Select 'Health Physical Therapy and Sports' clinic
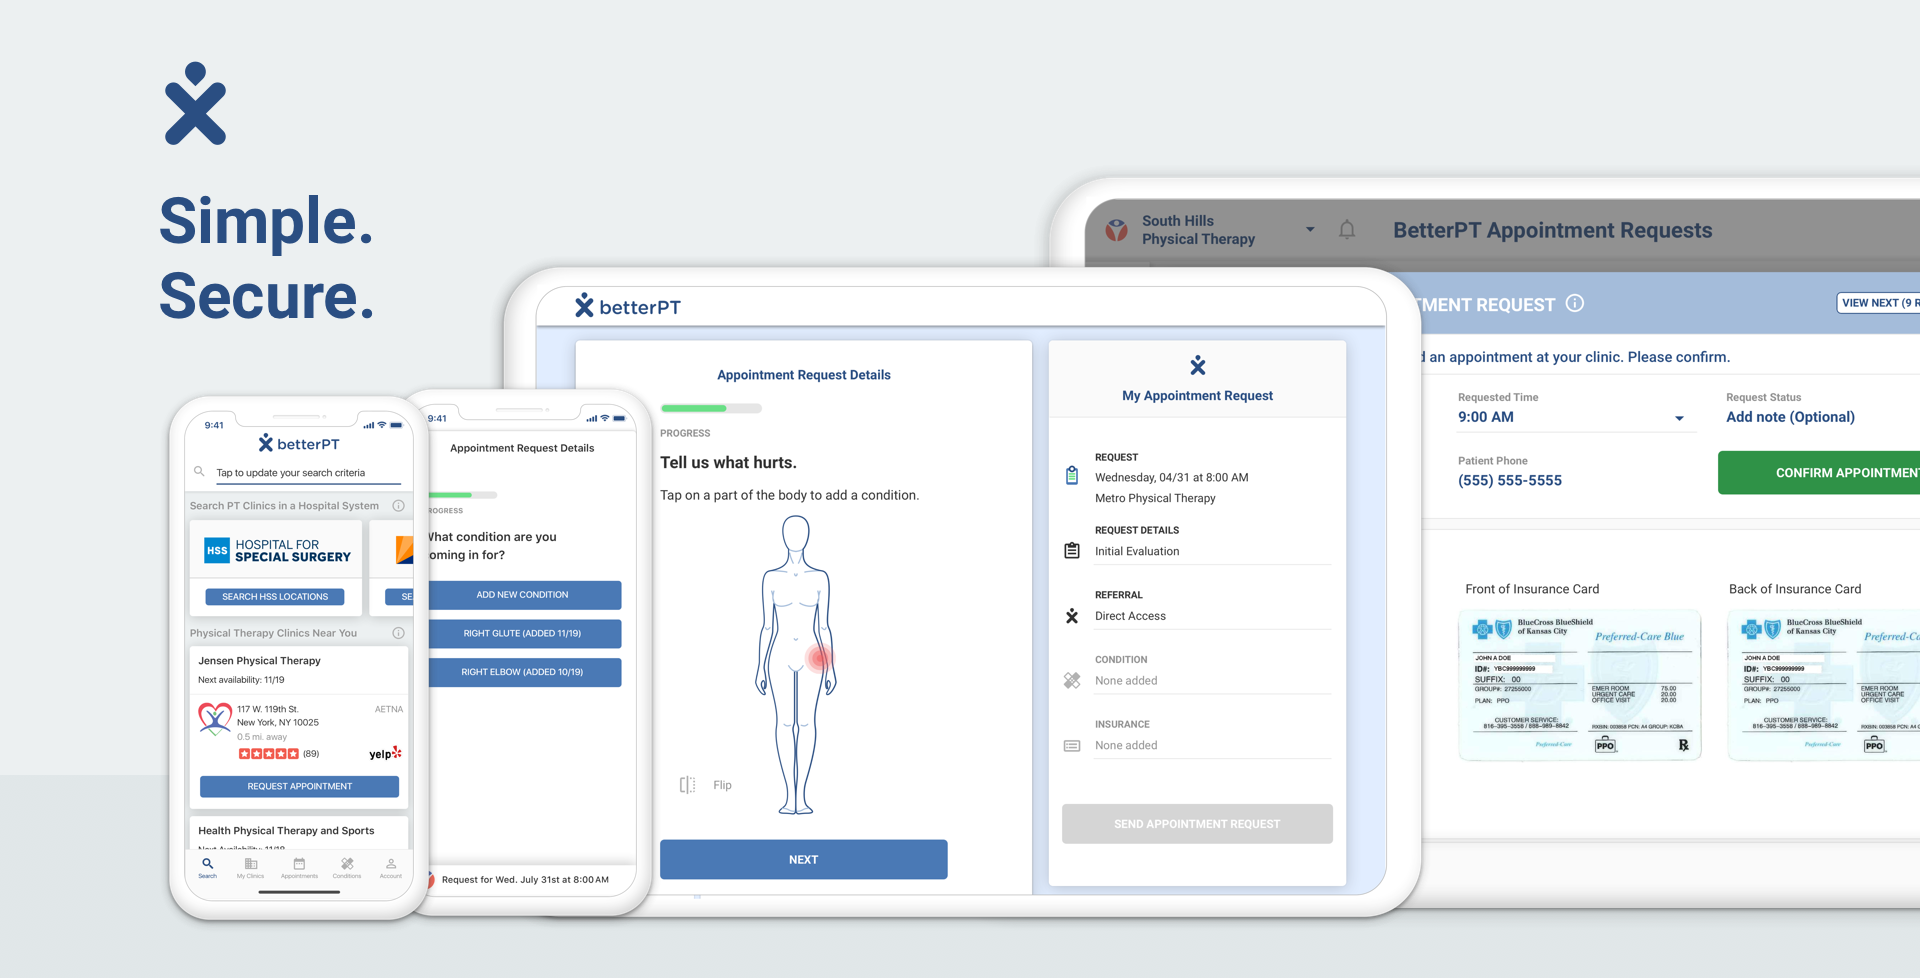The height and width of the screenshot is (978, 1920). coord(286,831)
